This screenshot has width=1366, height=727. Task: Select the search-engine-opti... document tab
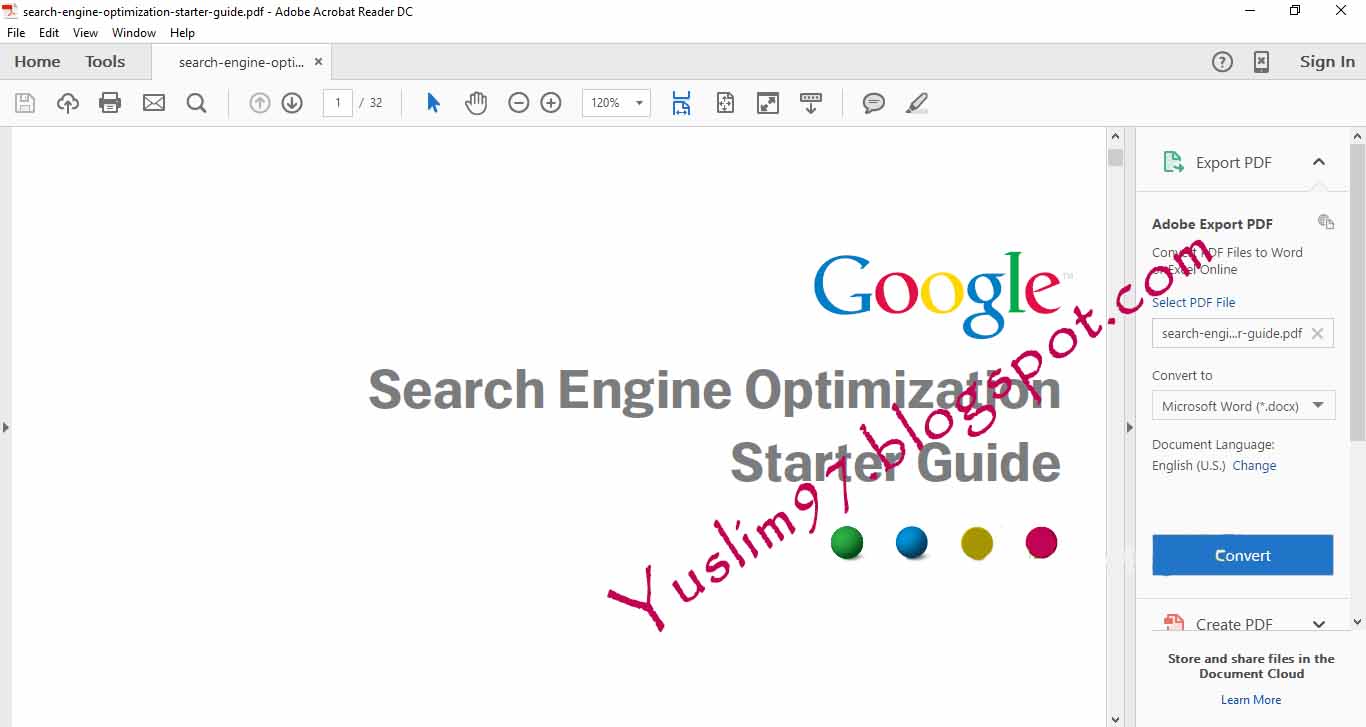pyautogui.click(x=241, y=62)
